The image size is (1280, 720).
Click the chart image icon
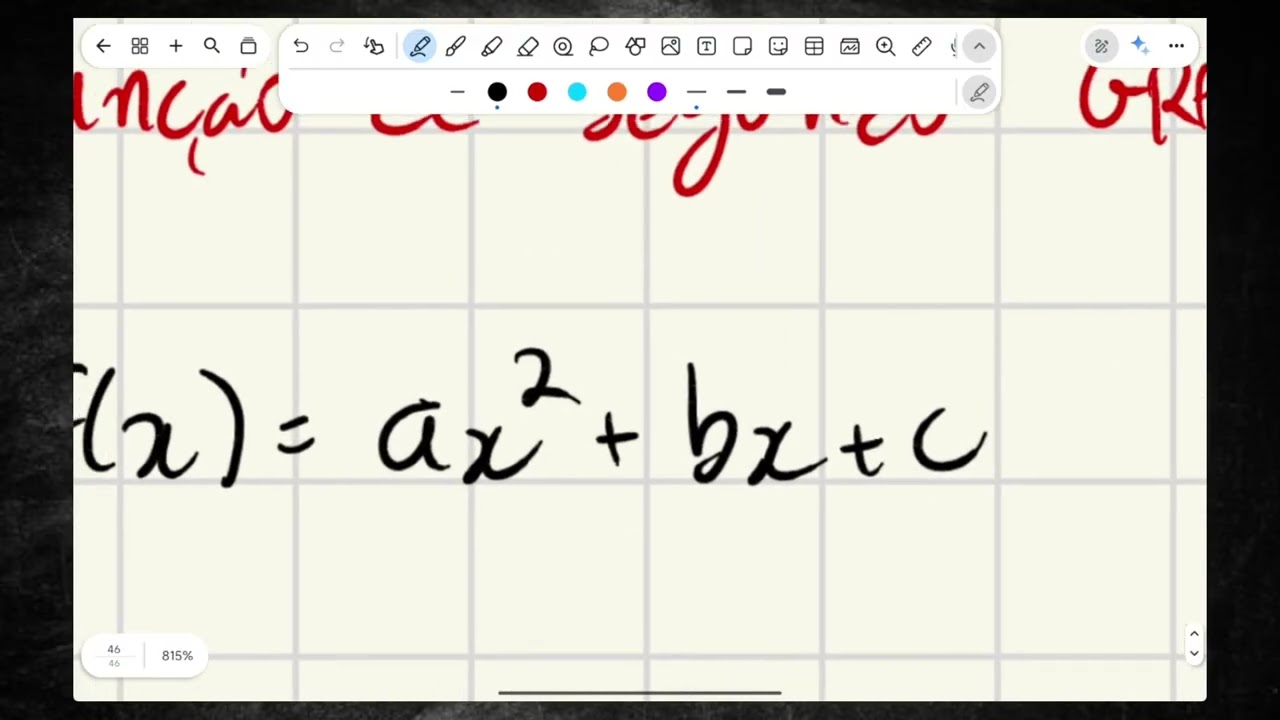coord(850,46)
